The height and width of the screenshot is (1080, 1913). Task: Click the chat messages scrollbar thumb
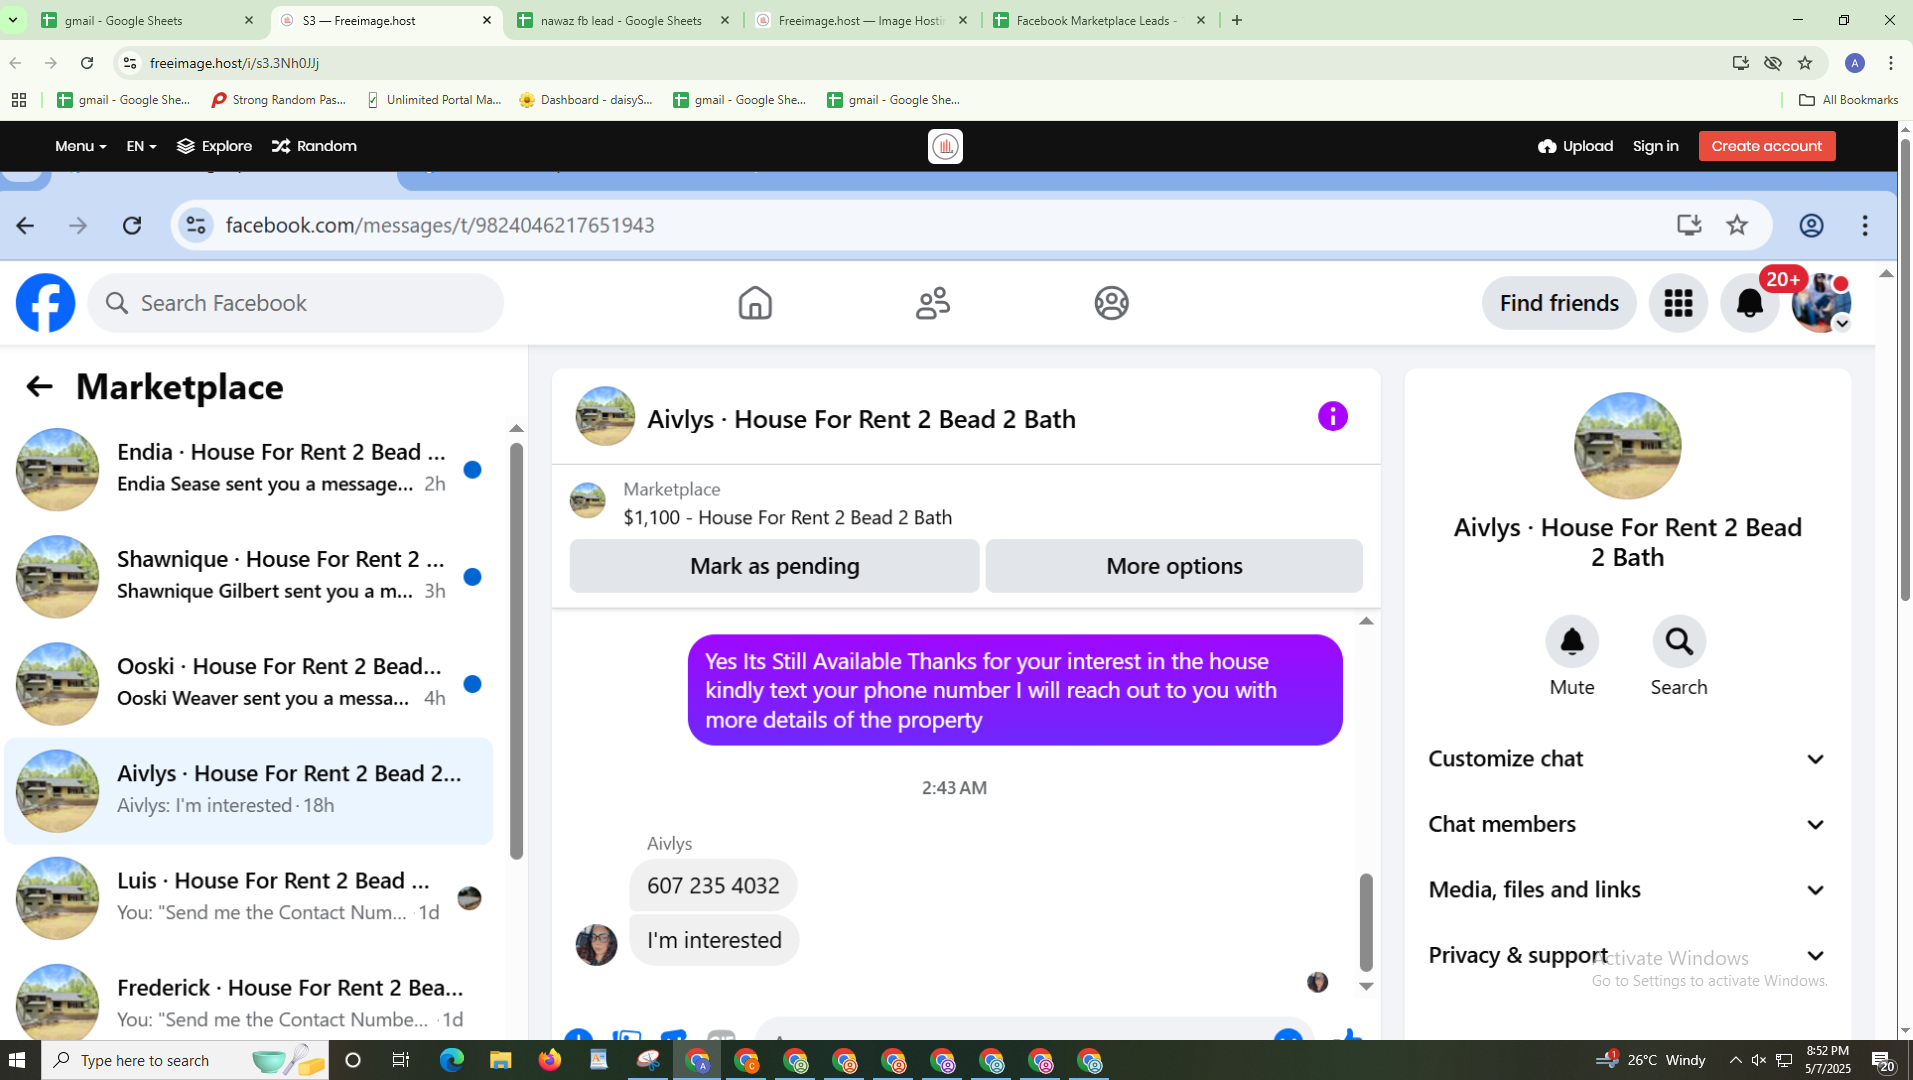point(1366,922)
